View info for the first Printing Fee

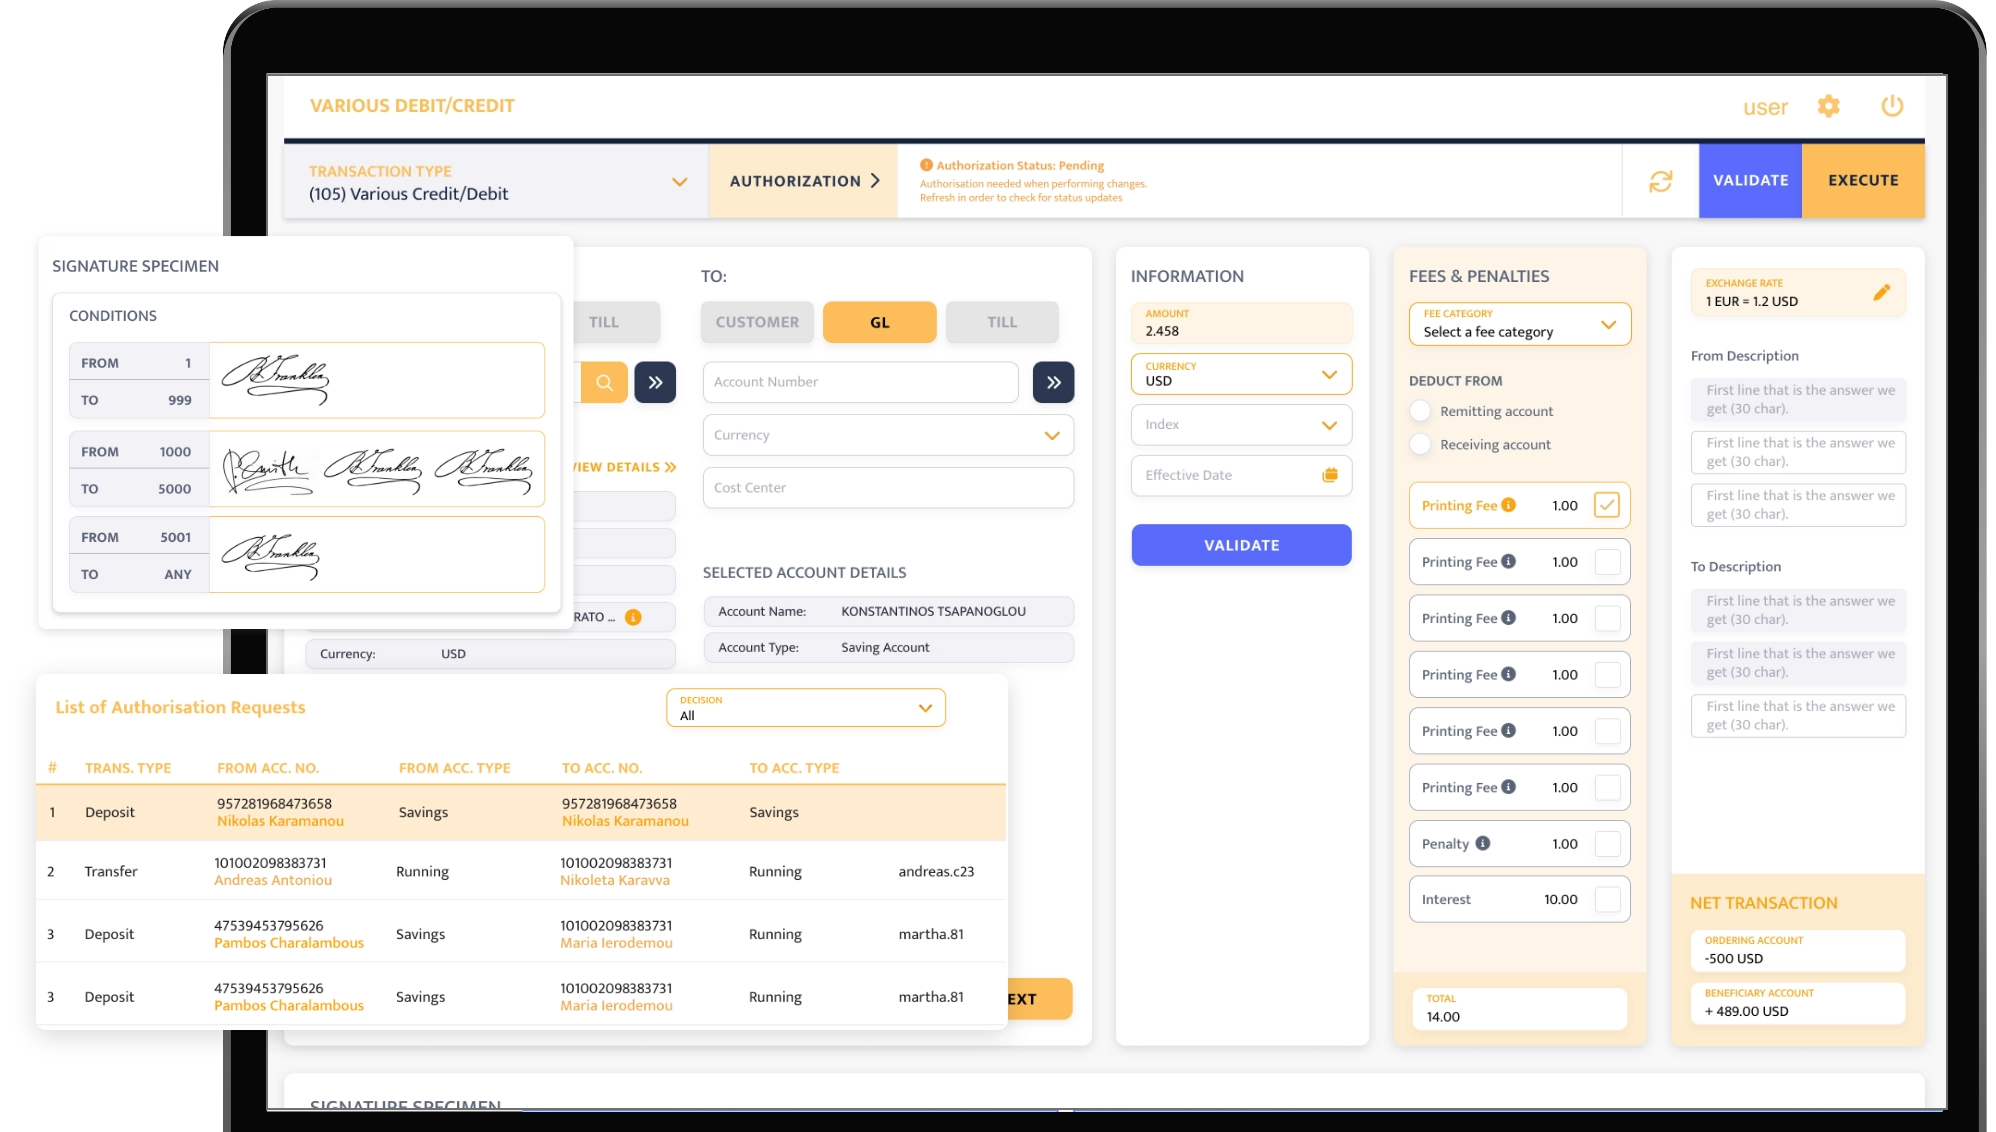[x=1510, y=505]
